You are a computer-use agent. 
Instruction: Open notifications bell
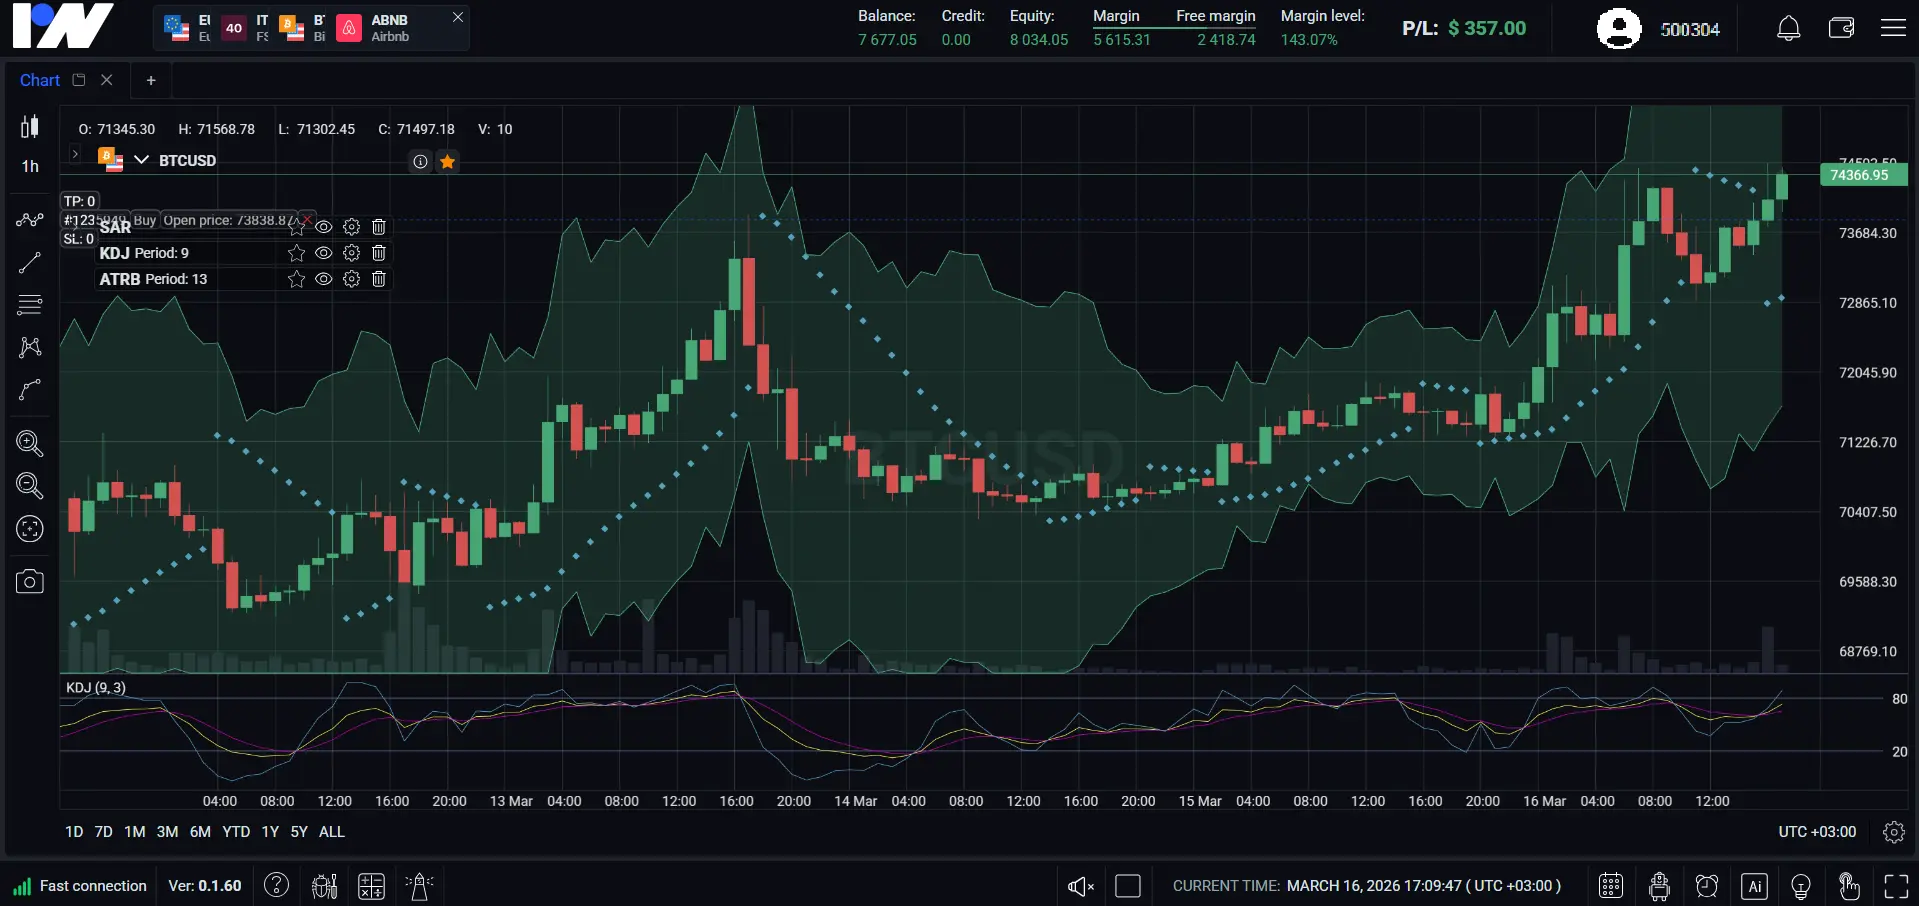coord(1787,27)
